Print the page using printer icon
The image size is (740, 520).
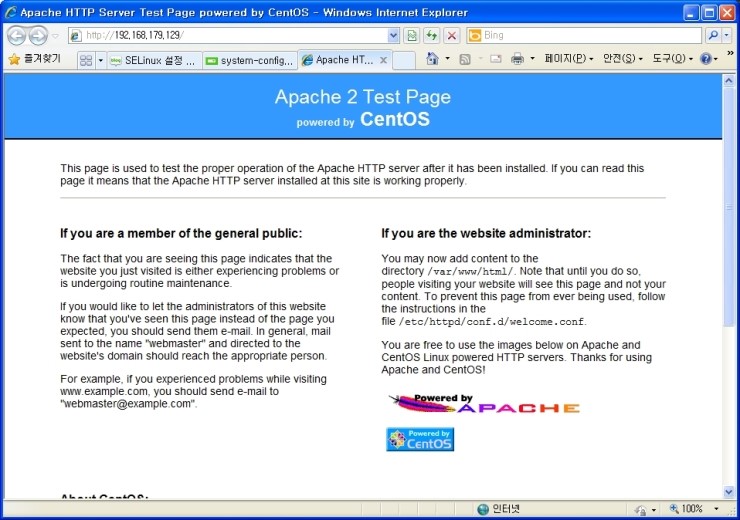517,59
